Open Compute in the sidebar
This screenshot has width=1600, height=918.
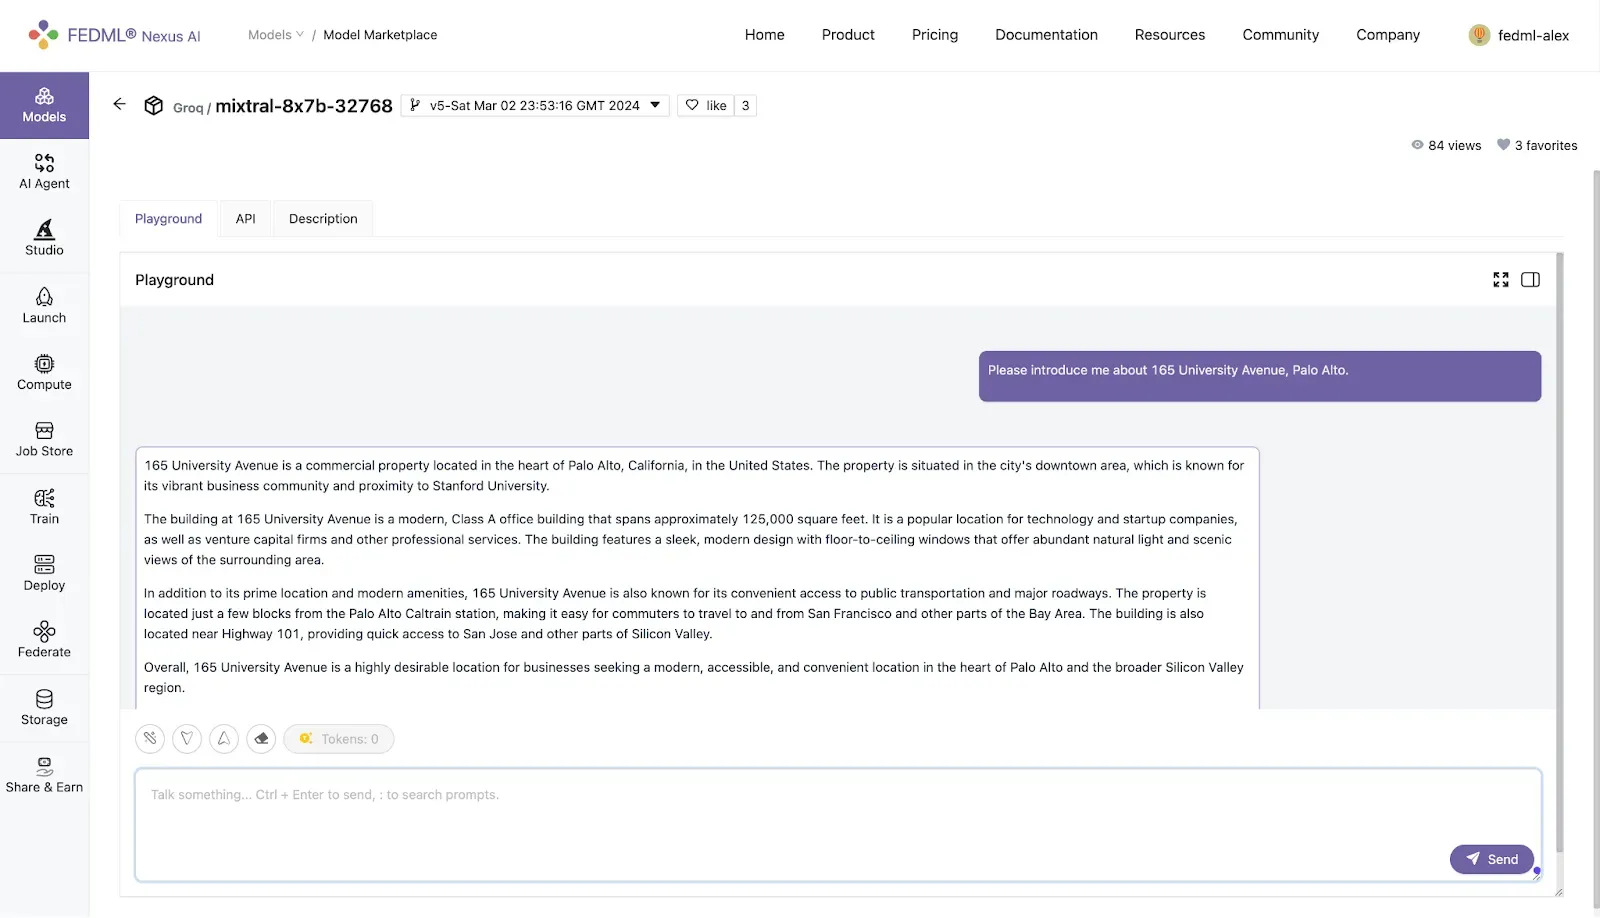click(x=44, y=373)
